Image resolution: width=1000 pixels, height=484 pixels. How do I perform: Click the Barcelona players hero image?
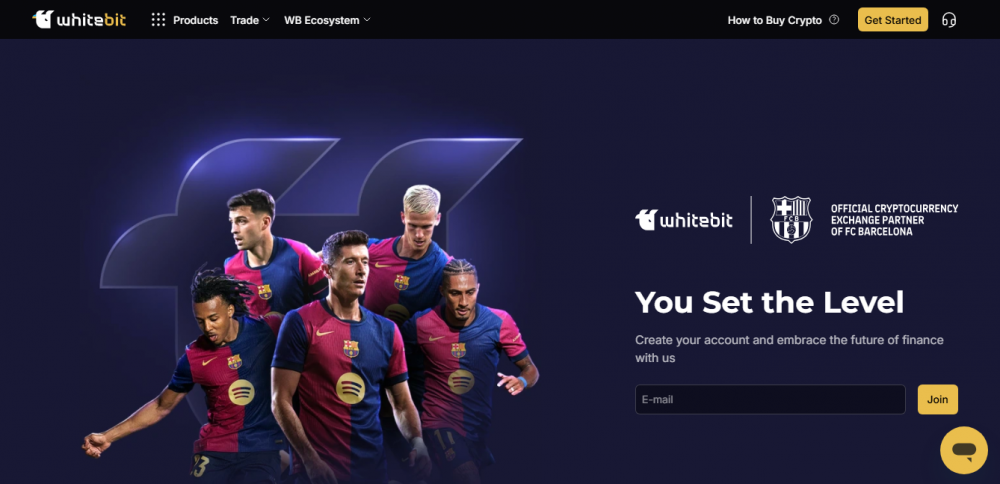pyautogui.click(x=311, y=334)
